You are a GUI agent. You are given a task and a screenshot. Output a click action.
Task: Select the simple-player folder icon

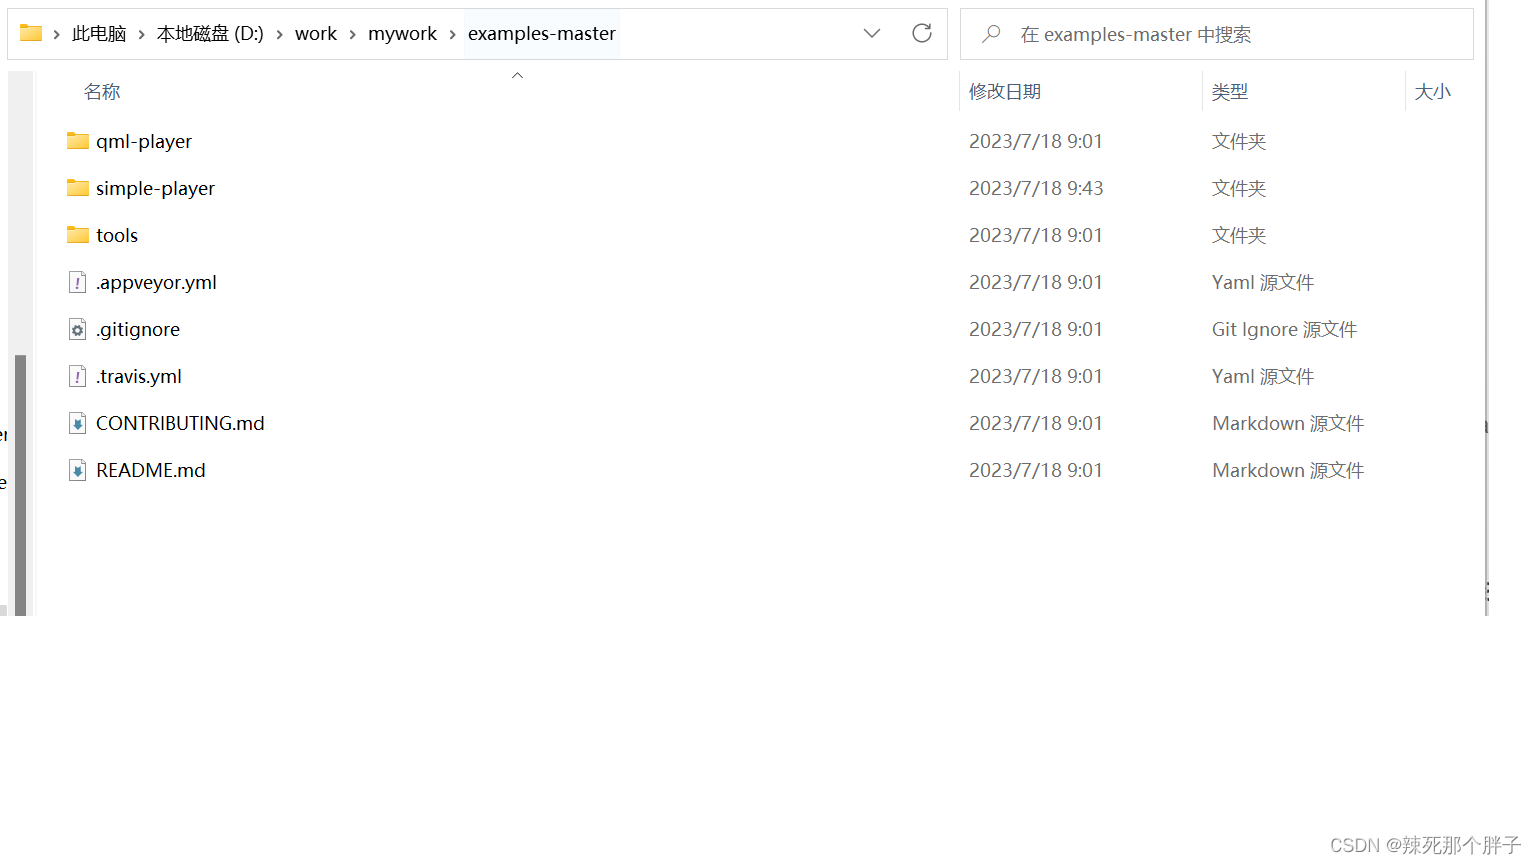click(x=78, y=188)
